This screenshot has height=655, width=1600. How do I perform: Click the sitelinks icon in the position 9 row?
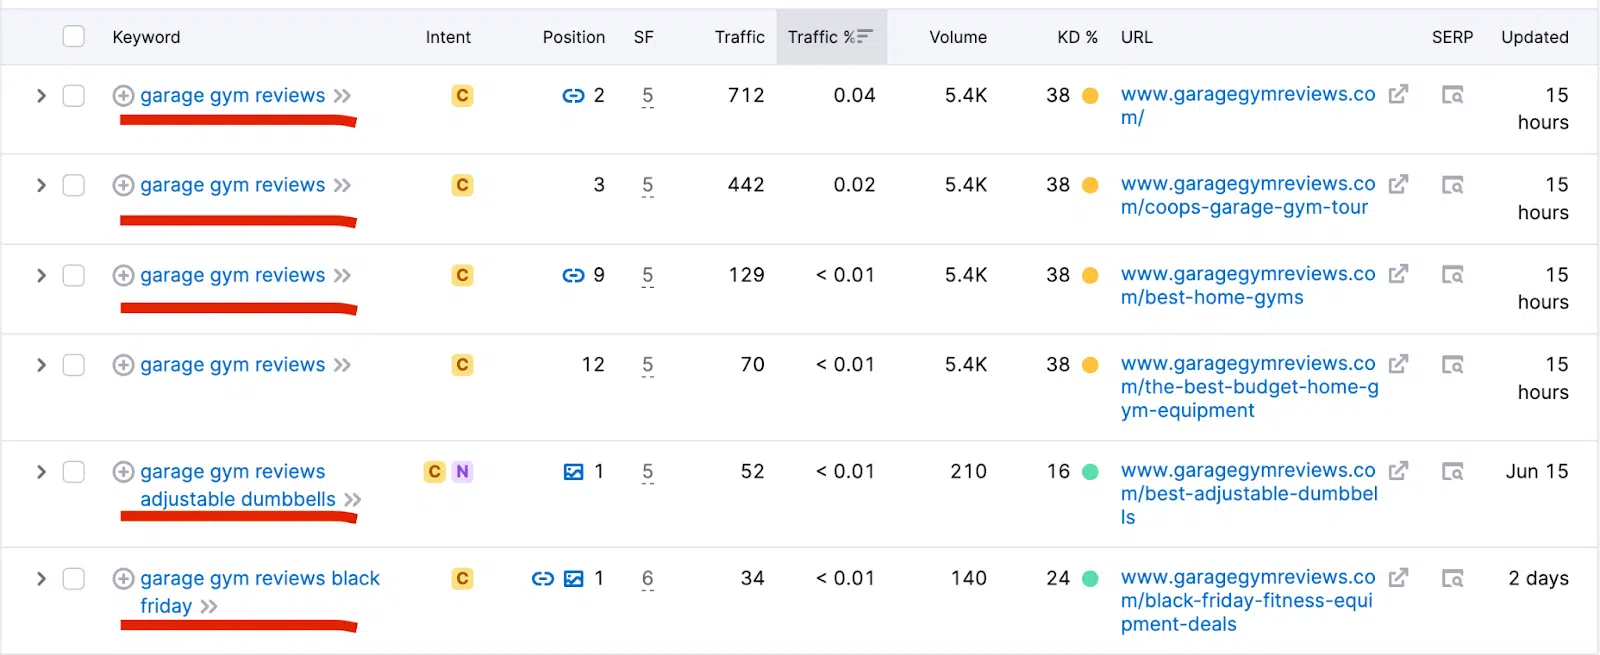click(573, 275)
